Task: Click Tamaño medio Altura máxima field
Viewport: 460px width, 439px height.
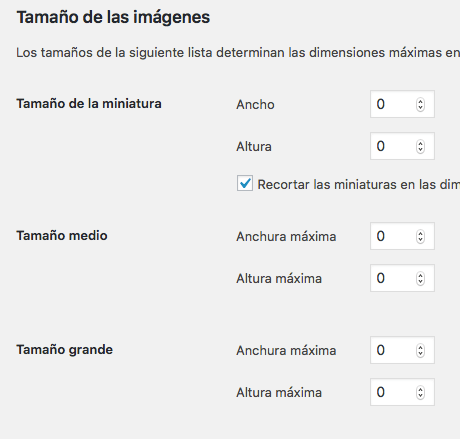Action: click(402, 278)
